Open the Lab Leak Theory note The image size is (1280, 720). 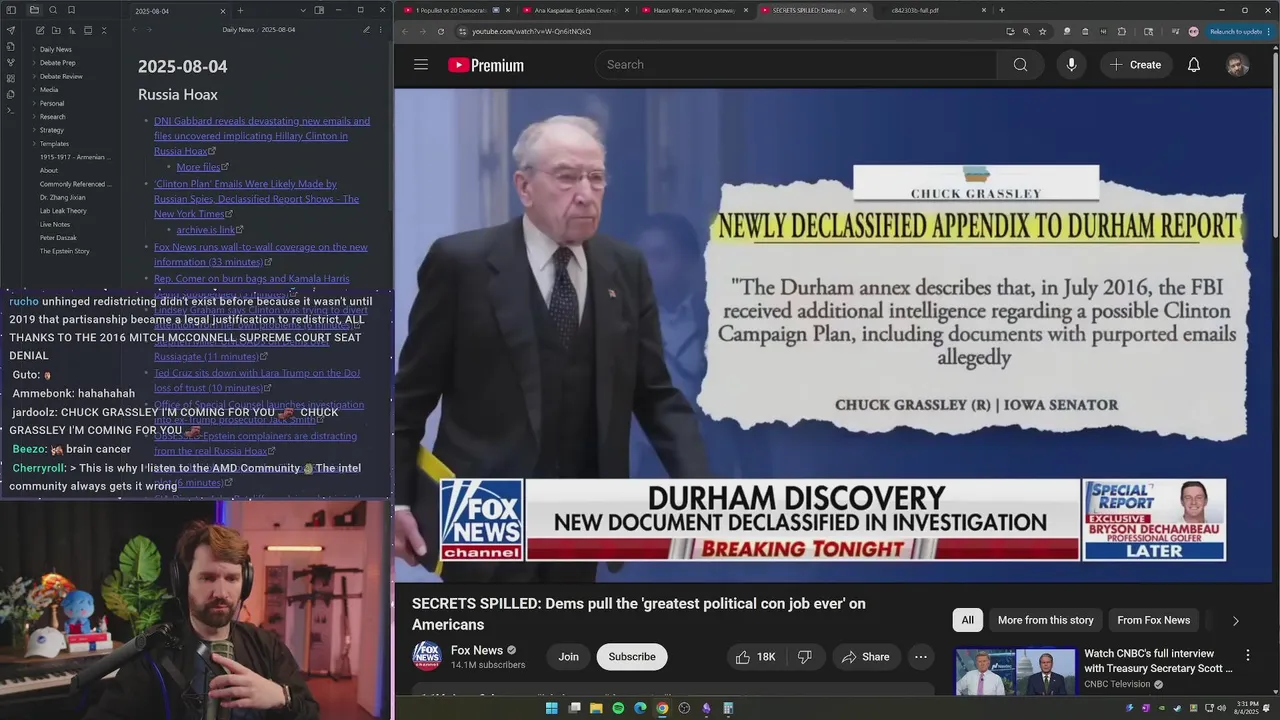tap(63, 211)
